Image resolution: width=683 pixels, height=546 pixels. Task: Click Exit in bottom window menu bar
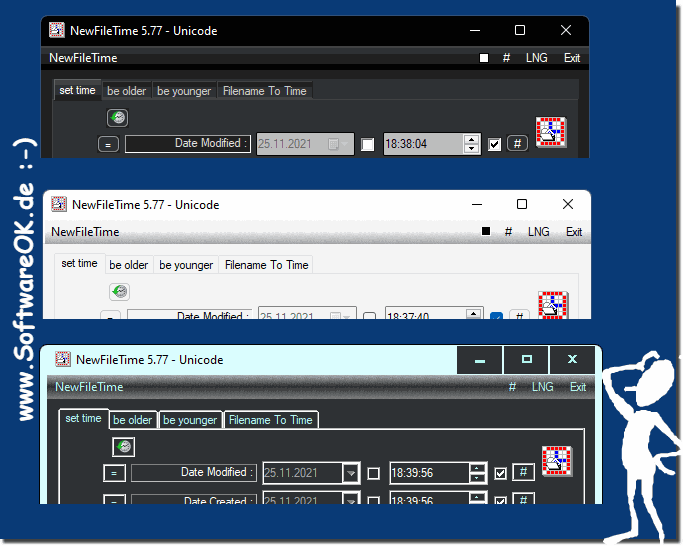pos(578,387)
